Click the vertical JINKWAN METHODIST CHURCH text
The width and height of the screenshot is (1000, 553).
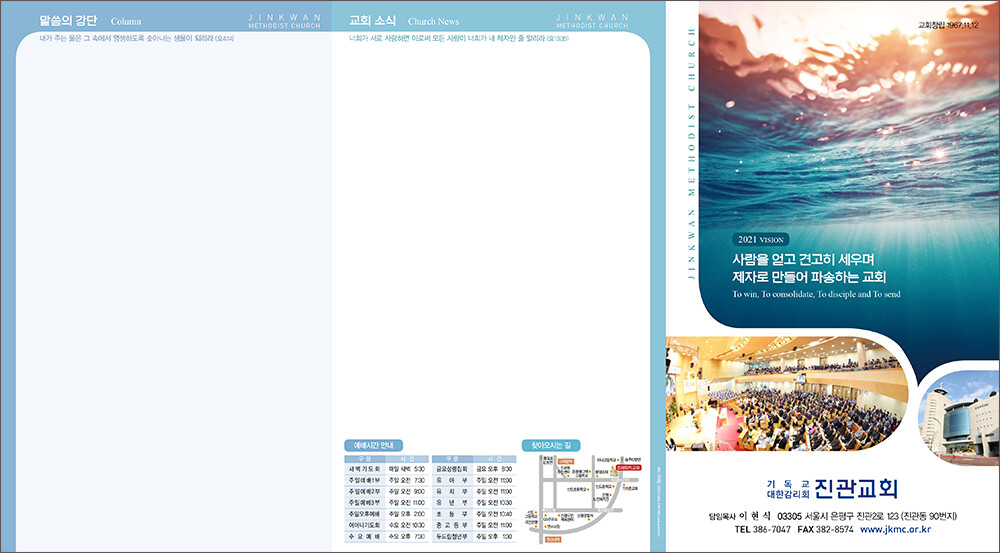pos(689,160)
